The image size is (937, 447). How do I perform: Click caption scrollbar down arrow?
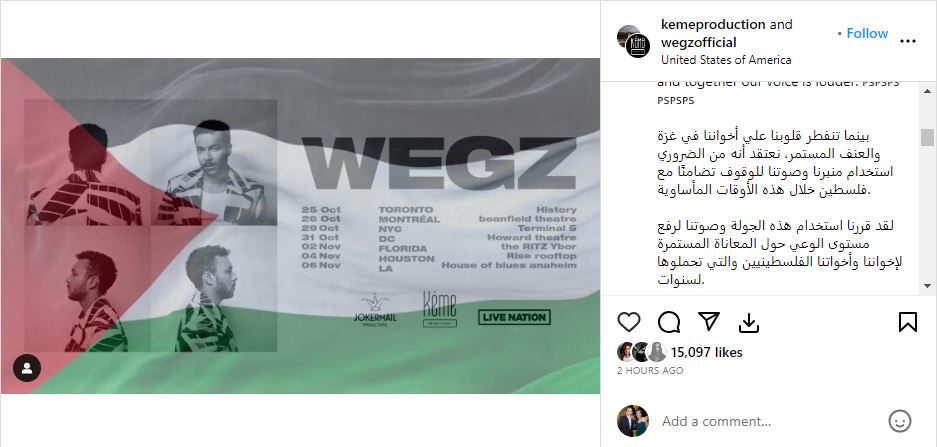click(x=927, y=285)
